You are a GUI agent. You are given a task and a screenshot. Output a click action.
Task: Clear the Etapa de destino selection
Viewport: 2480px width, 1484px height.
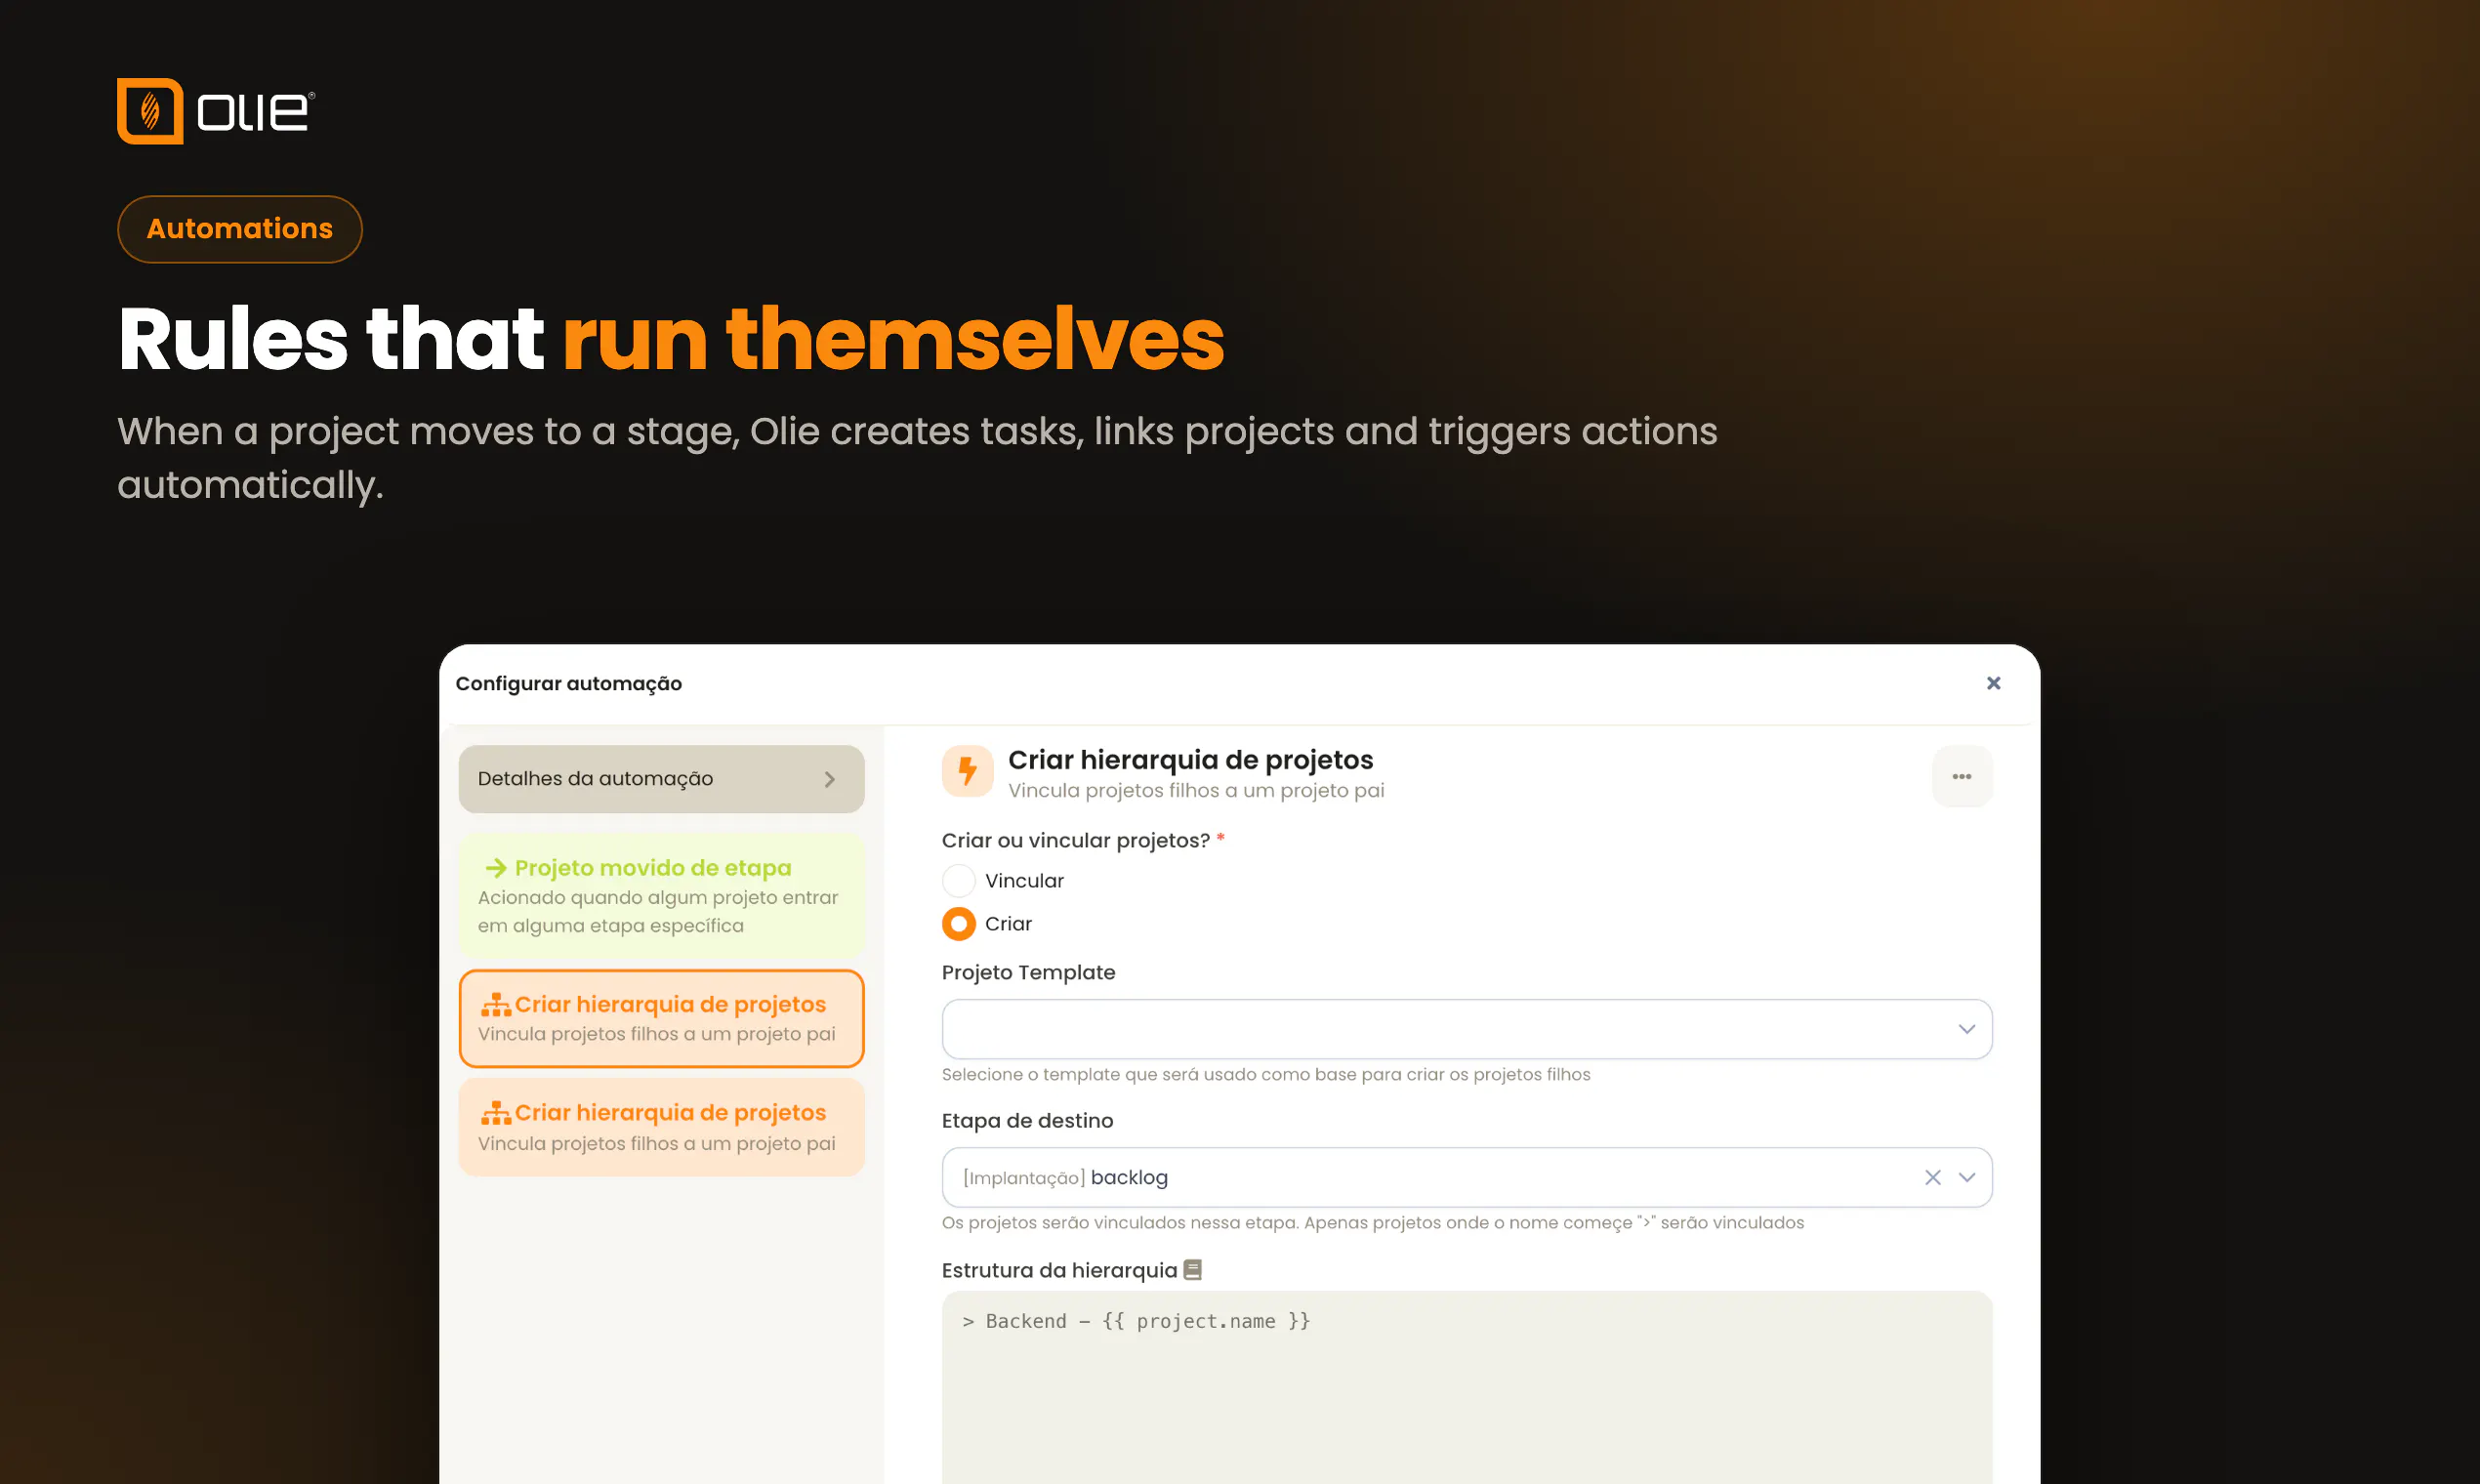1932,1177
